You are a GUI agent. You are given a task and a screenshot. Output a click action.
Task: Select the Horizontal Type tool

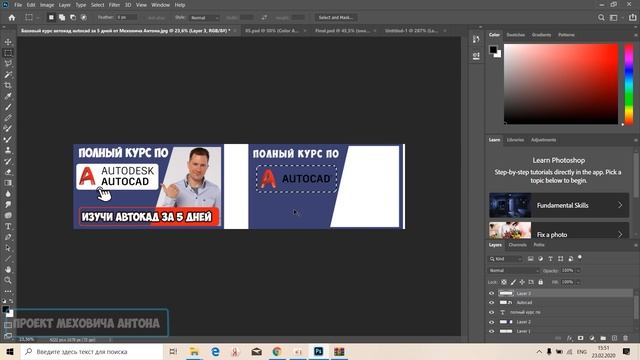pos(8,226)
